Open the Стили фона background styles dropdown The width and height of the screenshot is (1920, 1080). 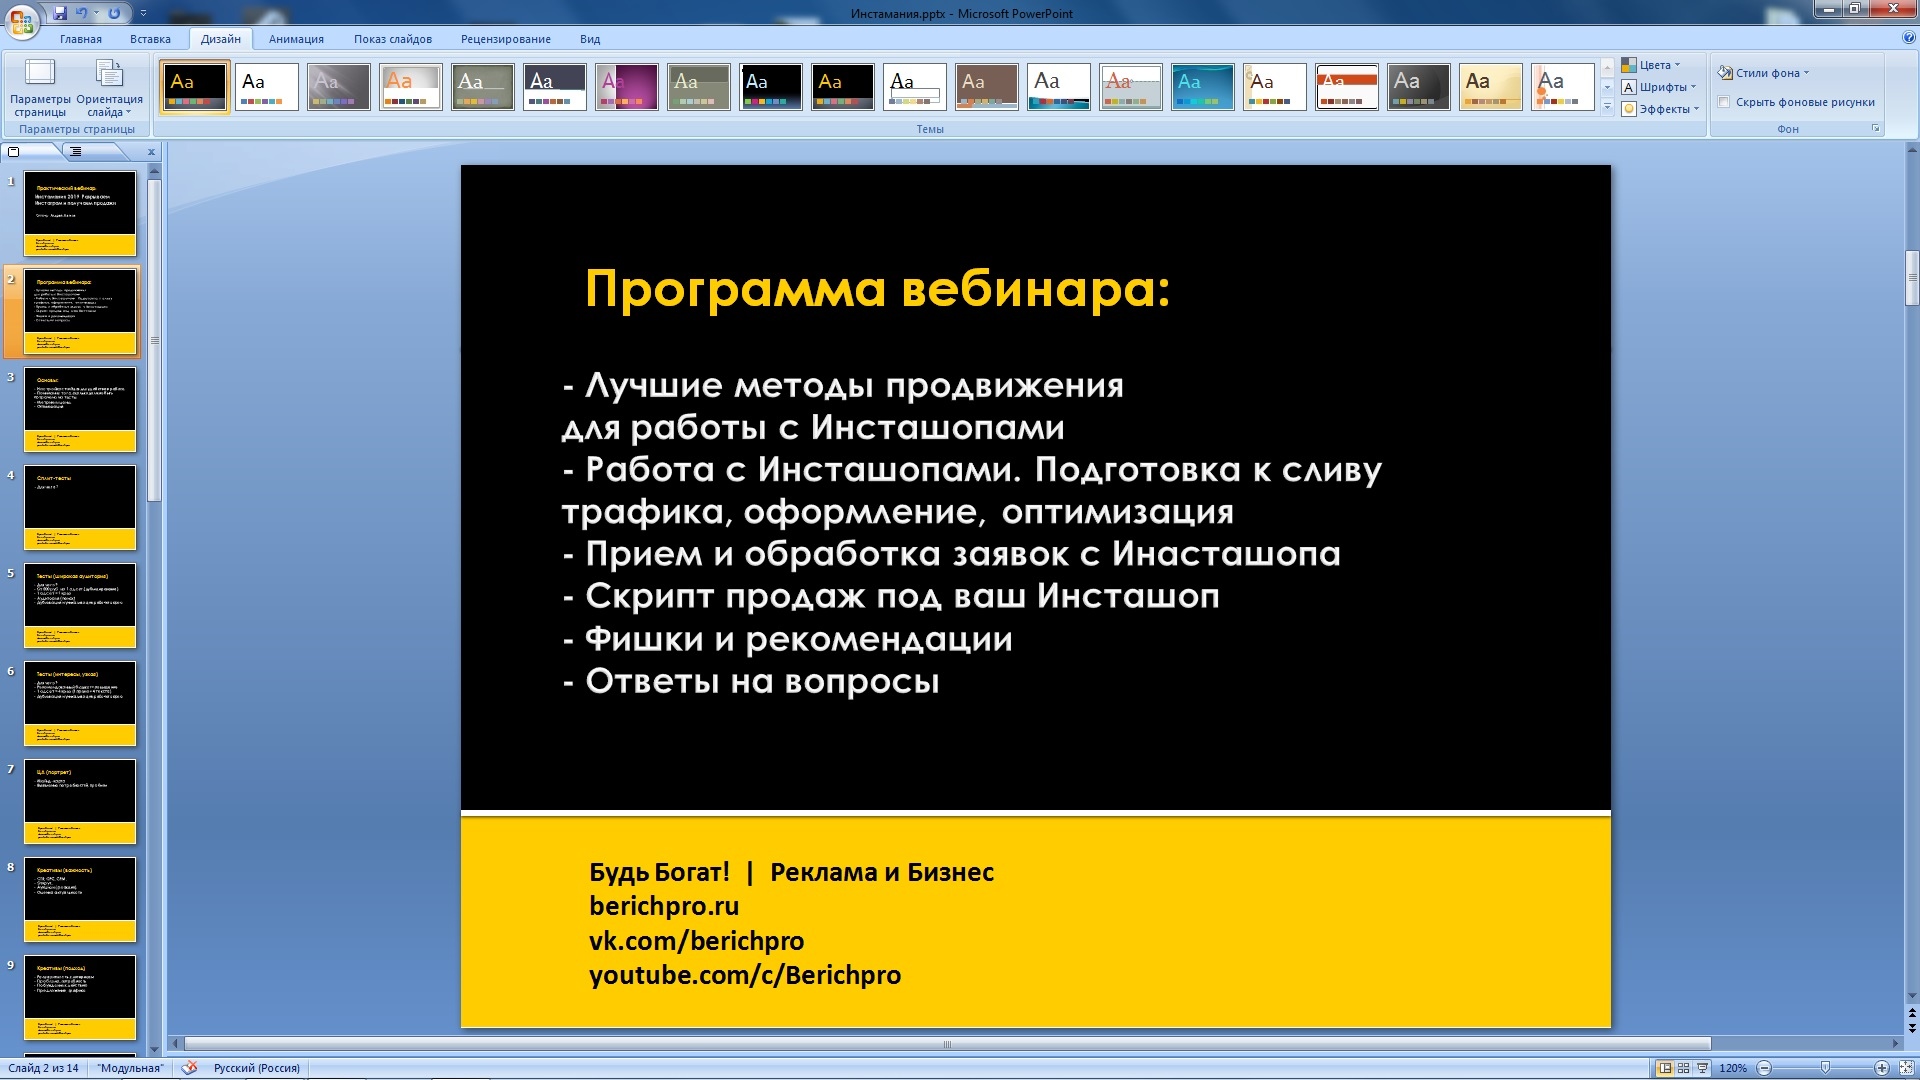click(1763, 73)
